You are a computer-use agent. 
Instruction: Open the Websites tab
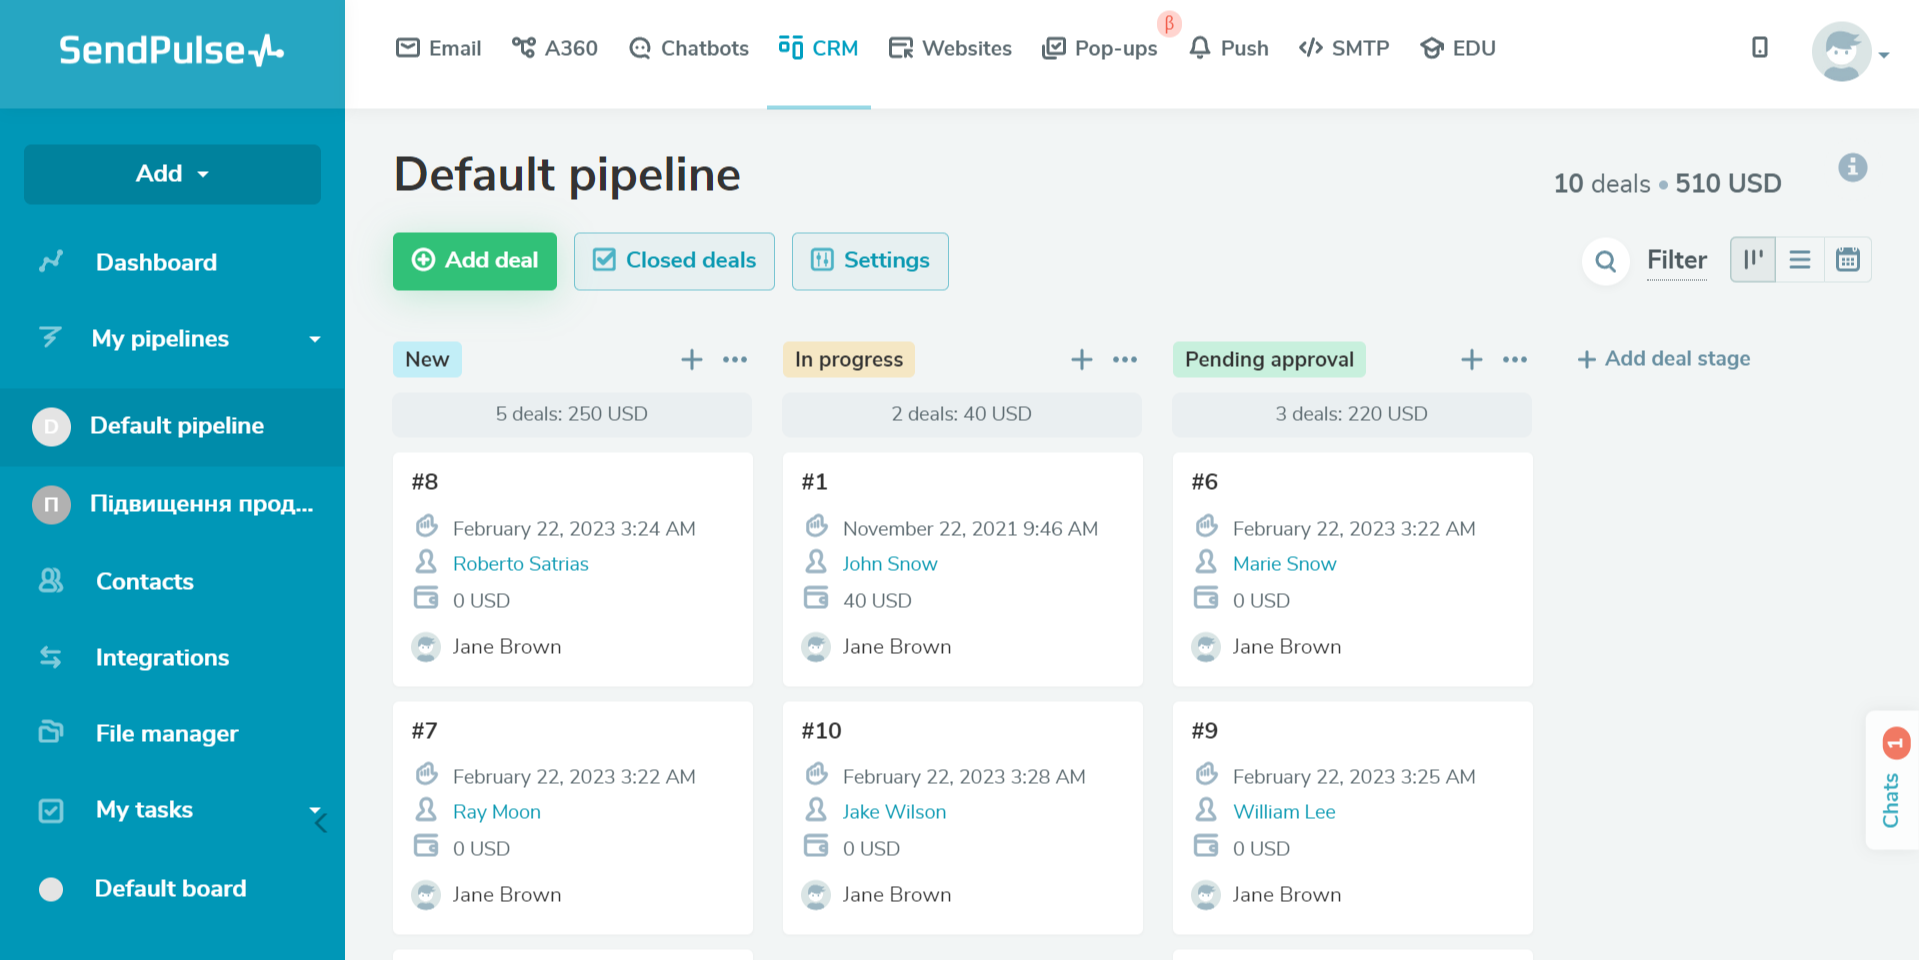950,48
